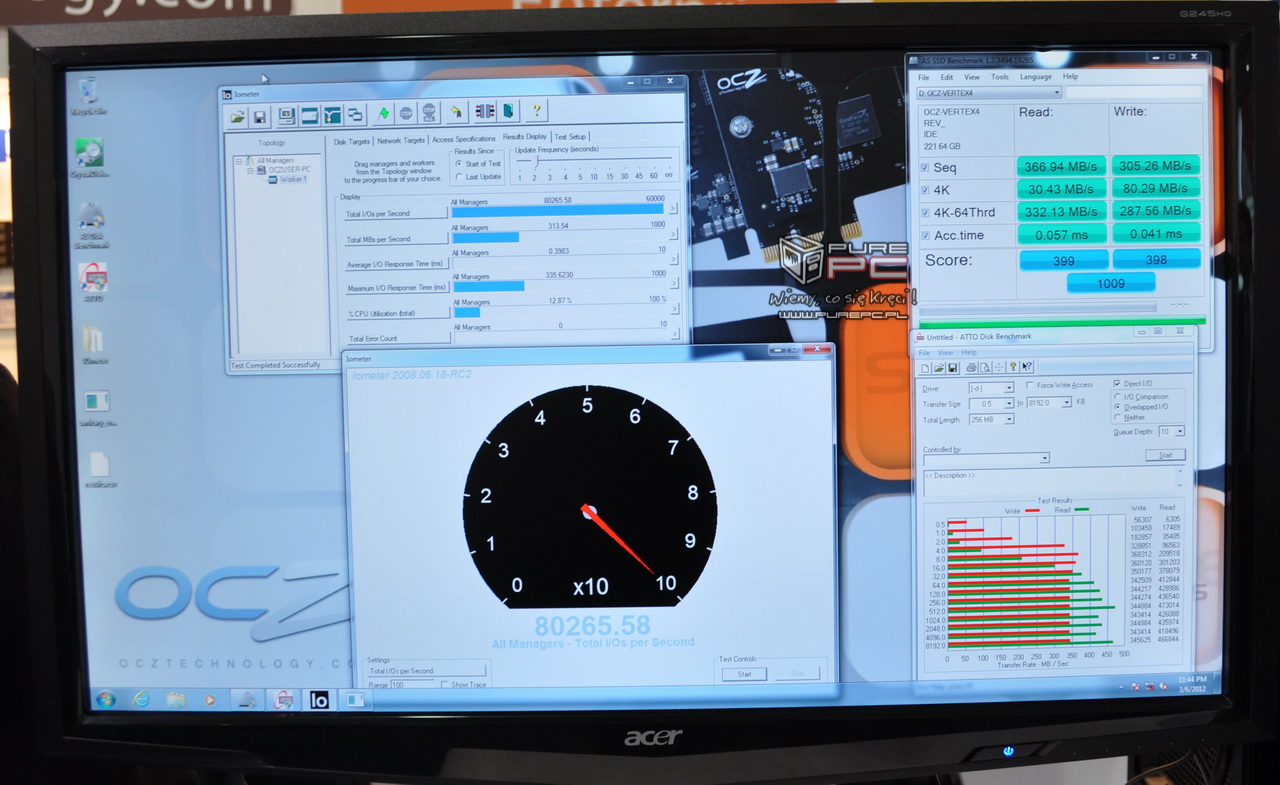Toggle 4K checkbox in AS SSD Benchmark

[925, 189]
